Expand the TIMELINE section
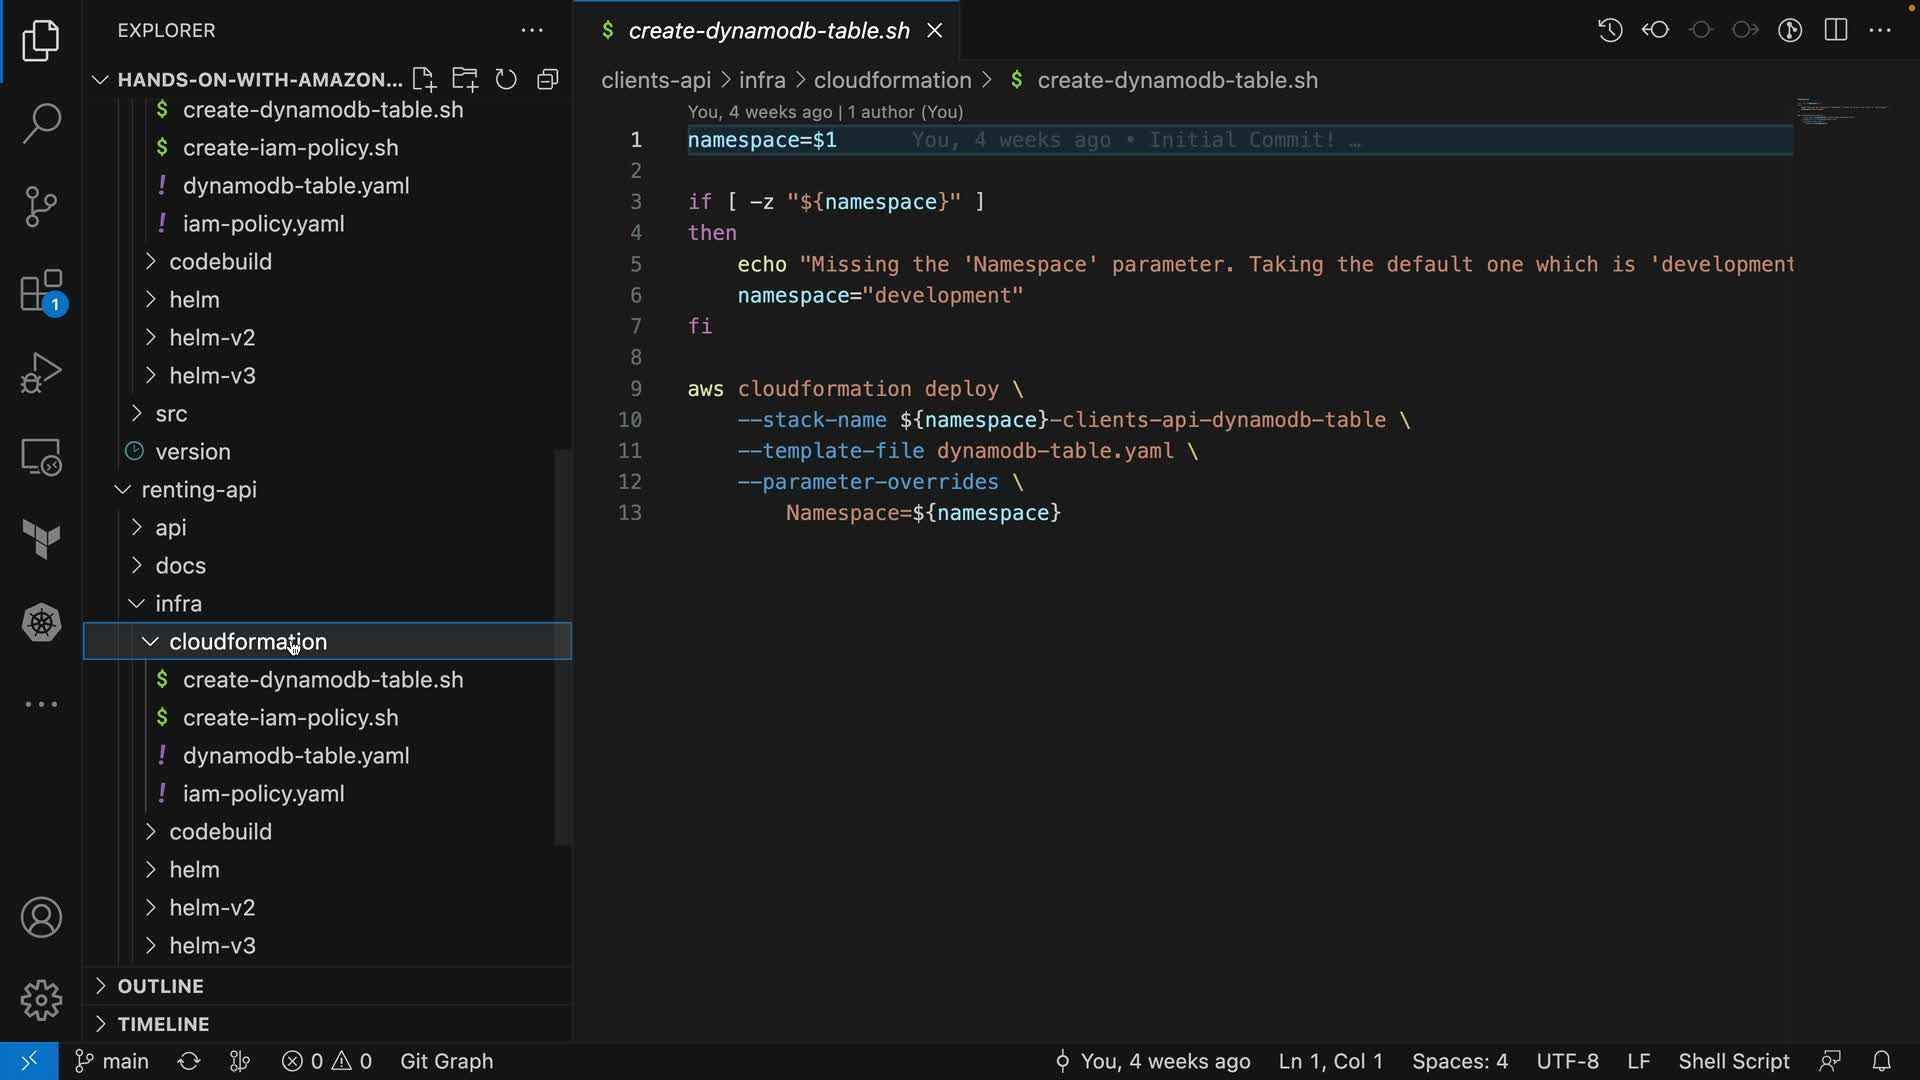Screen dimensions: 1920x1080 click(x=163, y=1024)
